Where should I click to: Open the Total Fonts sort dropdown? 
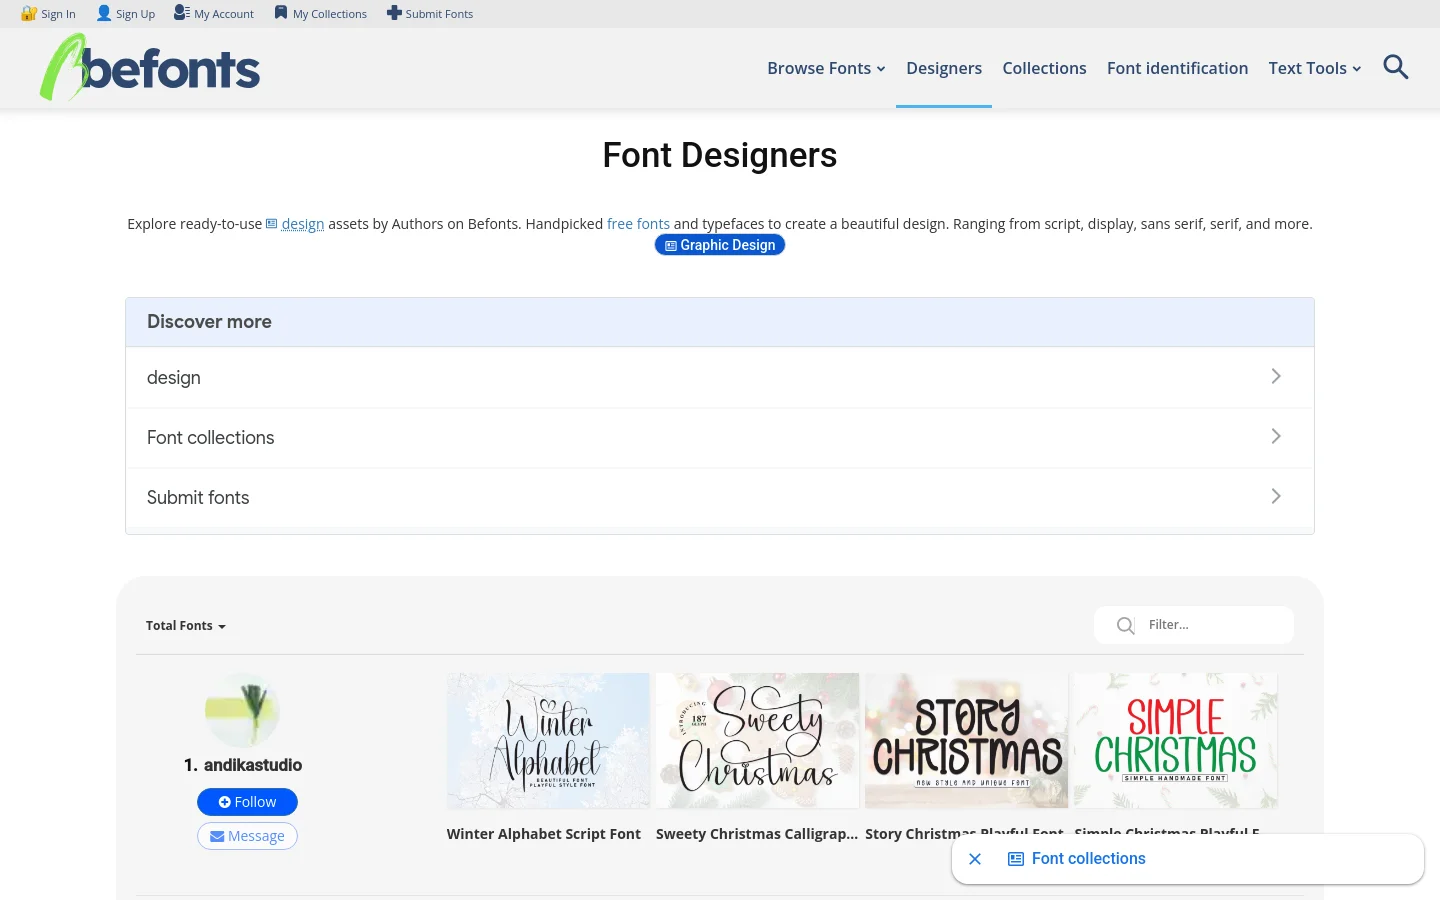pyautogui.click(x=186, y=626)
